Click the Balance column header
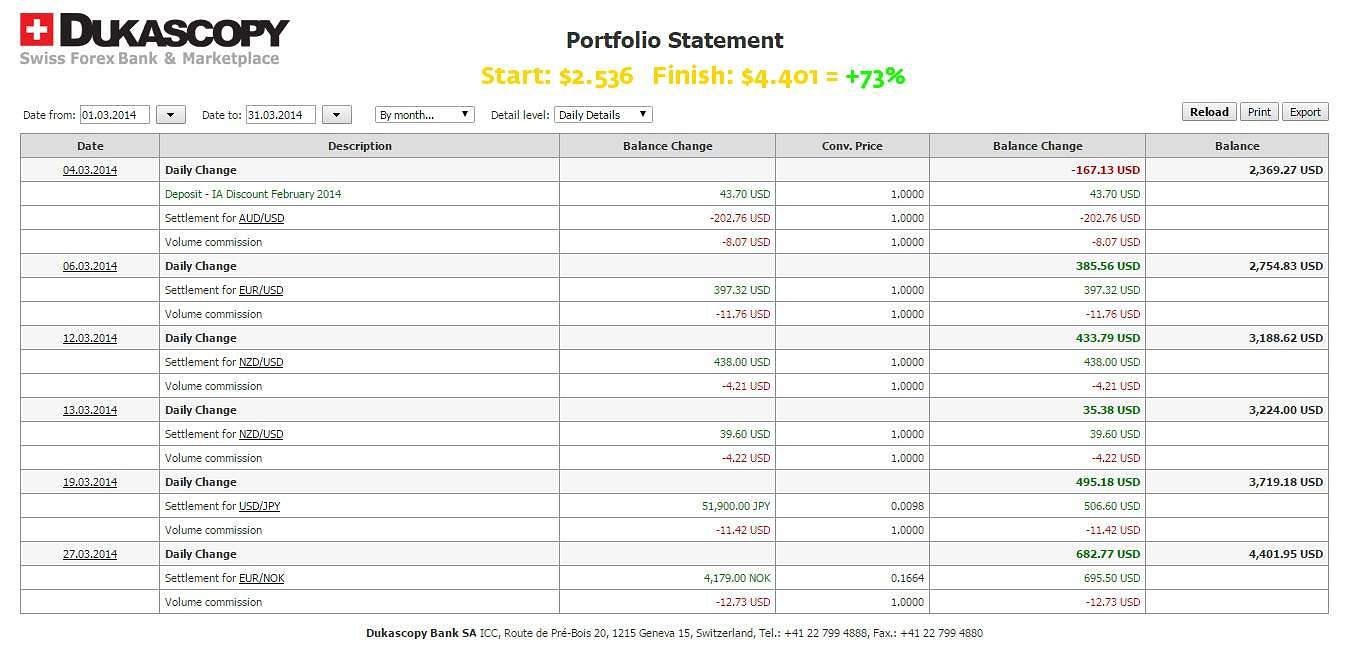 (1237, 146)
